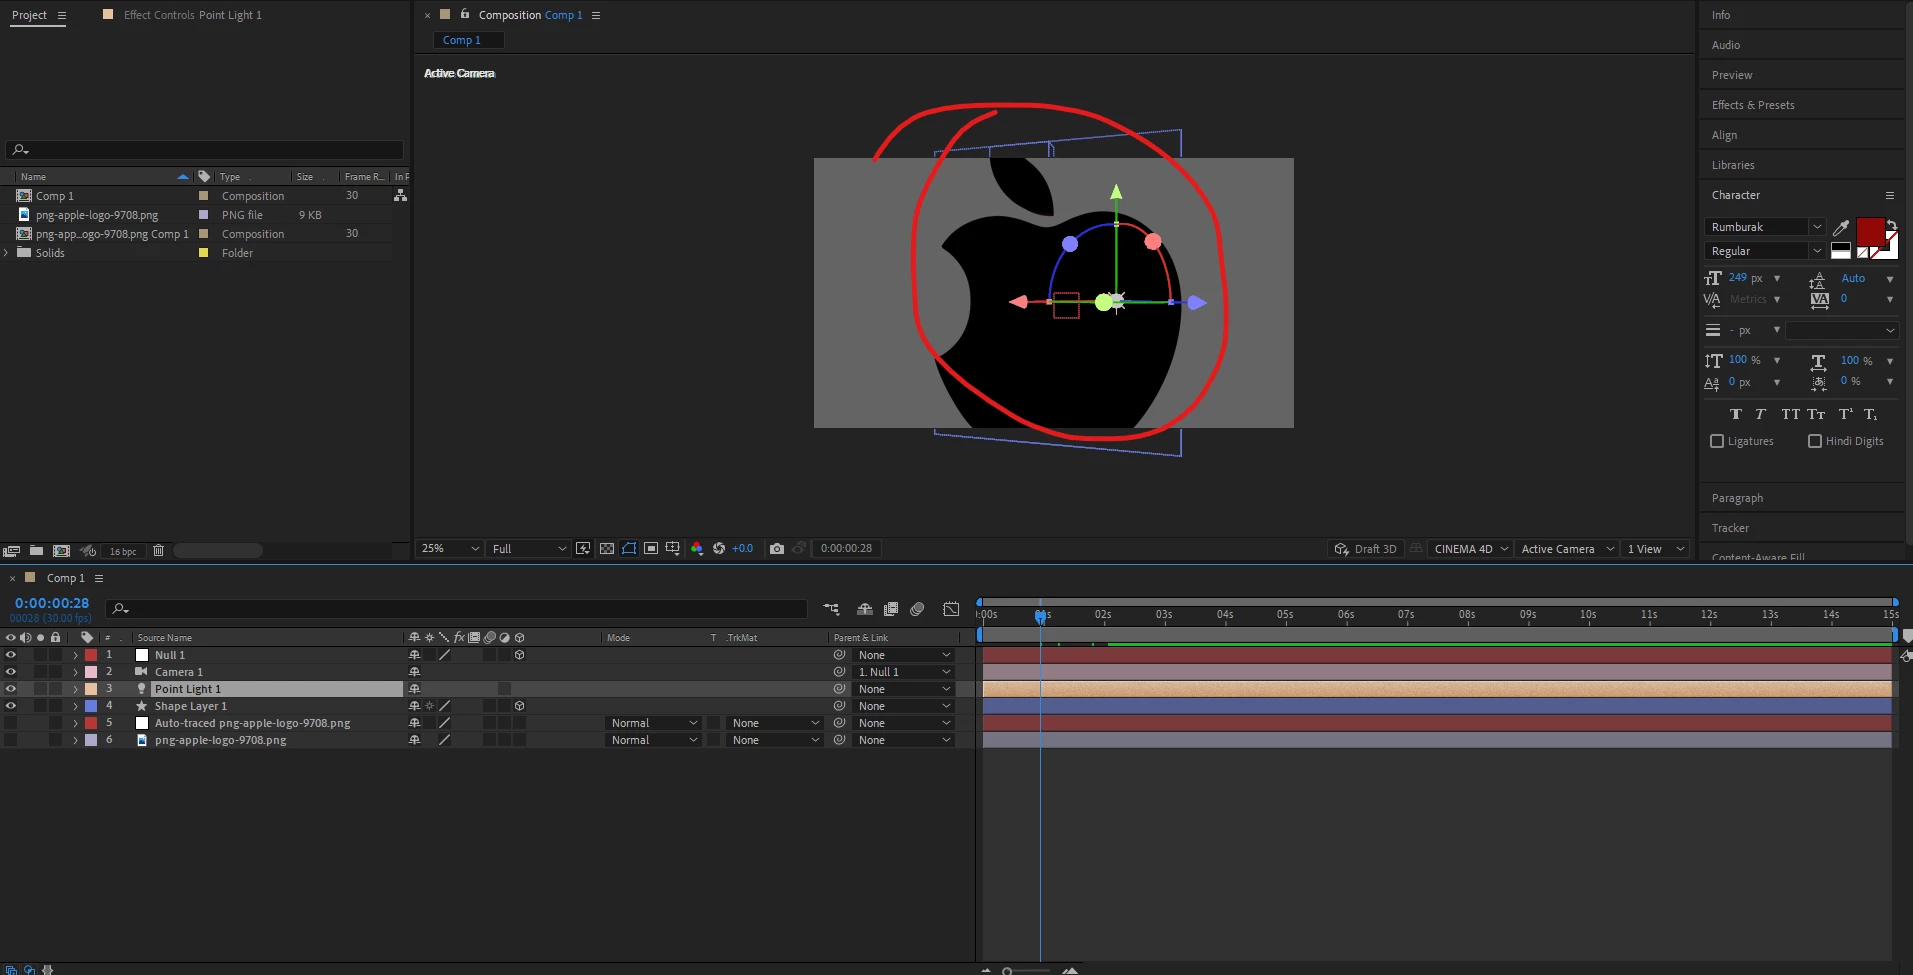Open the 1 View layout dropdown
The image size is (1913, 975).
(1656, 549)
